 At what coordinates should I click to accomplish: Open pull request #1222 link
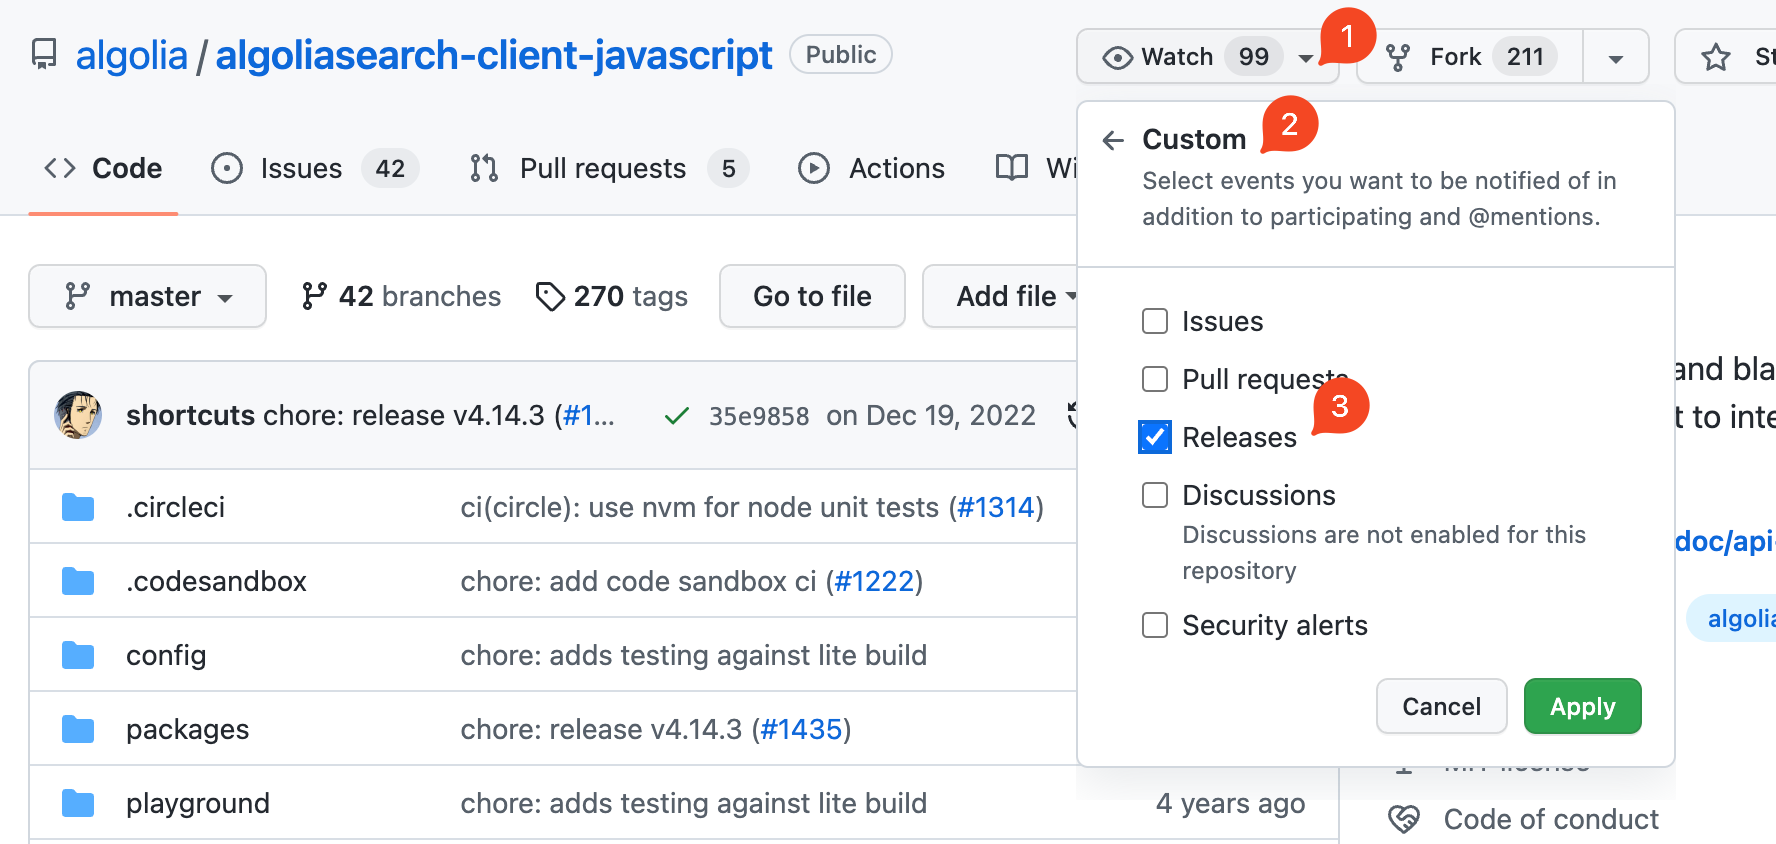click(874, 581)
